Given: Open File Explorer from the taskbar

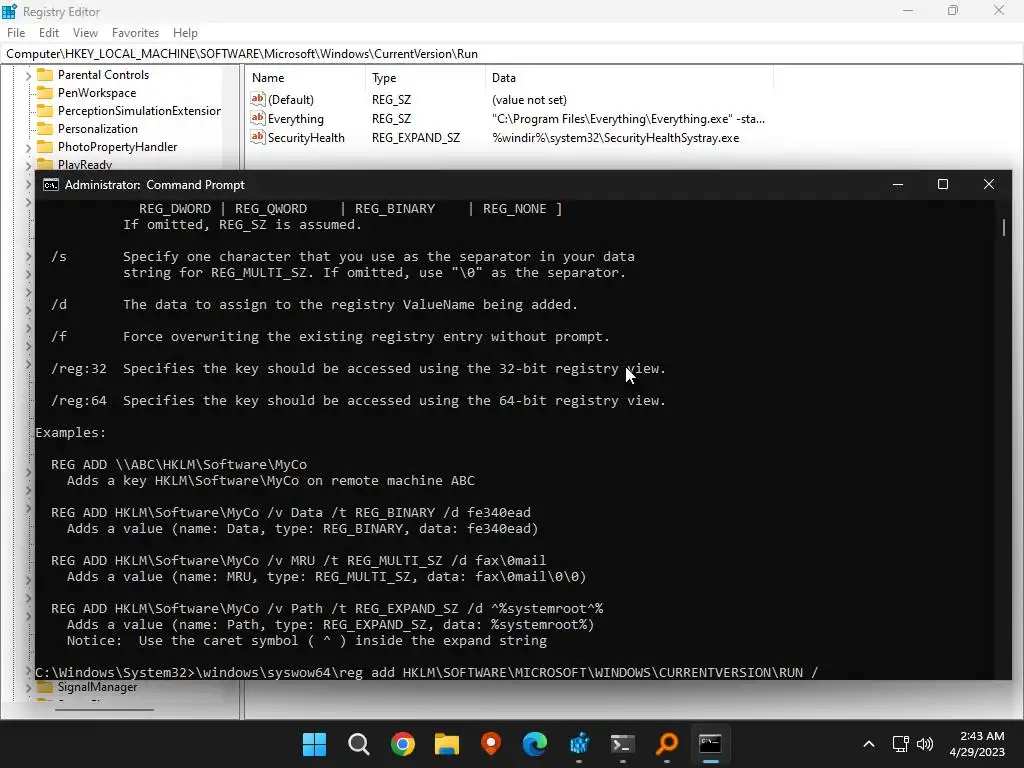Looking at the screenshot, I should tap(447, 744).
